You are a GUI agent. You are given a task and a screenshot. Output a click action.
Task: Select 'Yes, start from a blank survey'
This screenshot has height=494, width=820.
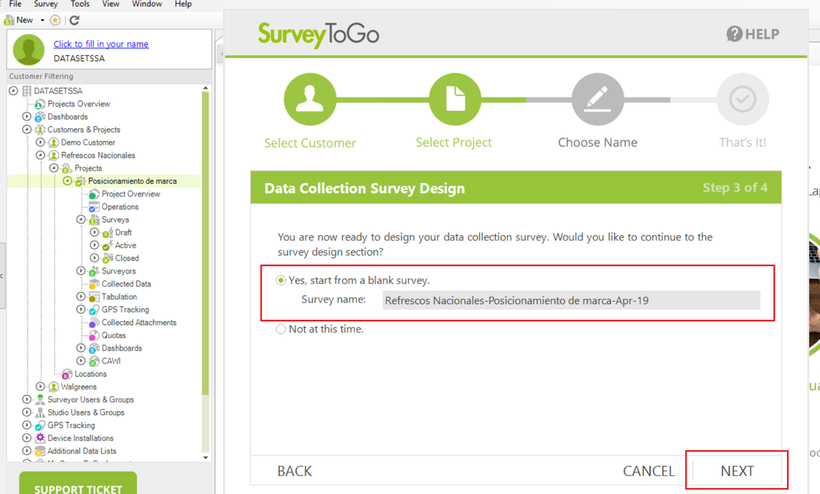click(x=281, y=281)
